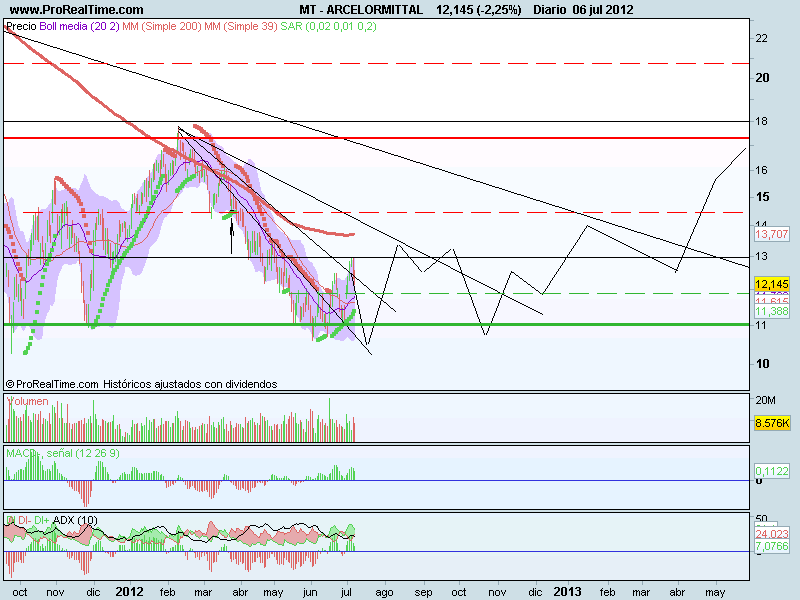Select the yellow '8.576K' volume value tag
This screenshot has height=600, width=800.
pyautogui.click(x=772, y=423)
